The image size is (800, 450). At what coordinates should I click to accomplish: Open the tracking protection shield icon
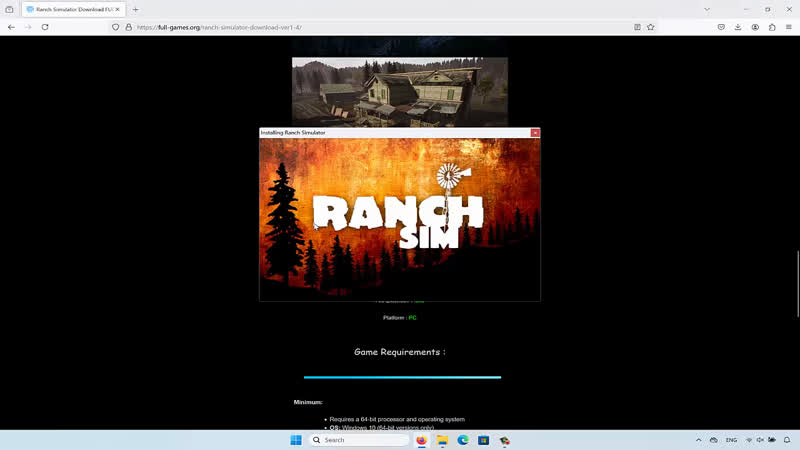pos(115,27)
